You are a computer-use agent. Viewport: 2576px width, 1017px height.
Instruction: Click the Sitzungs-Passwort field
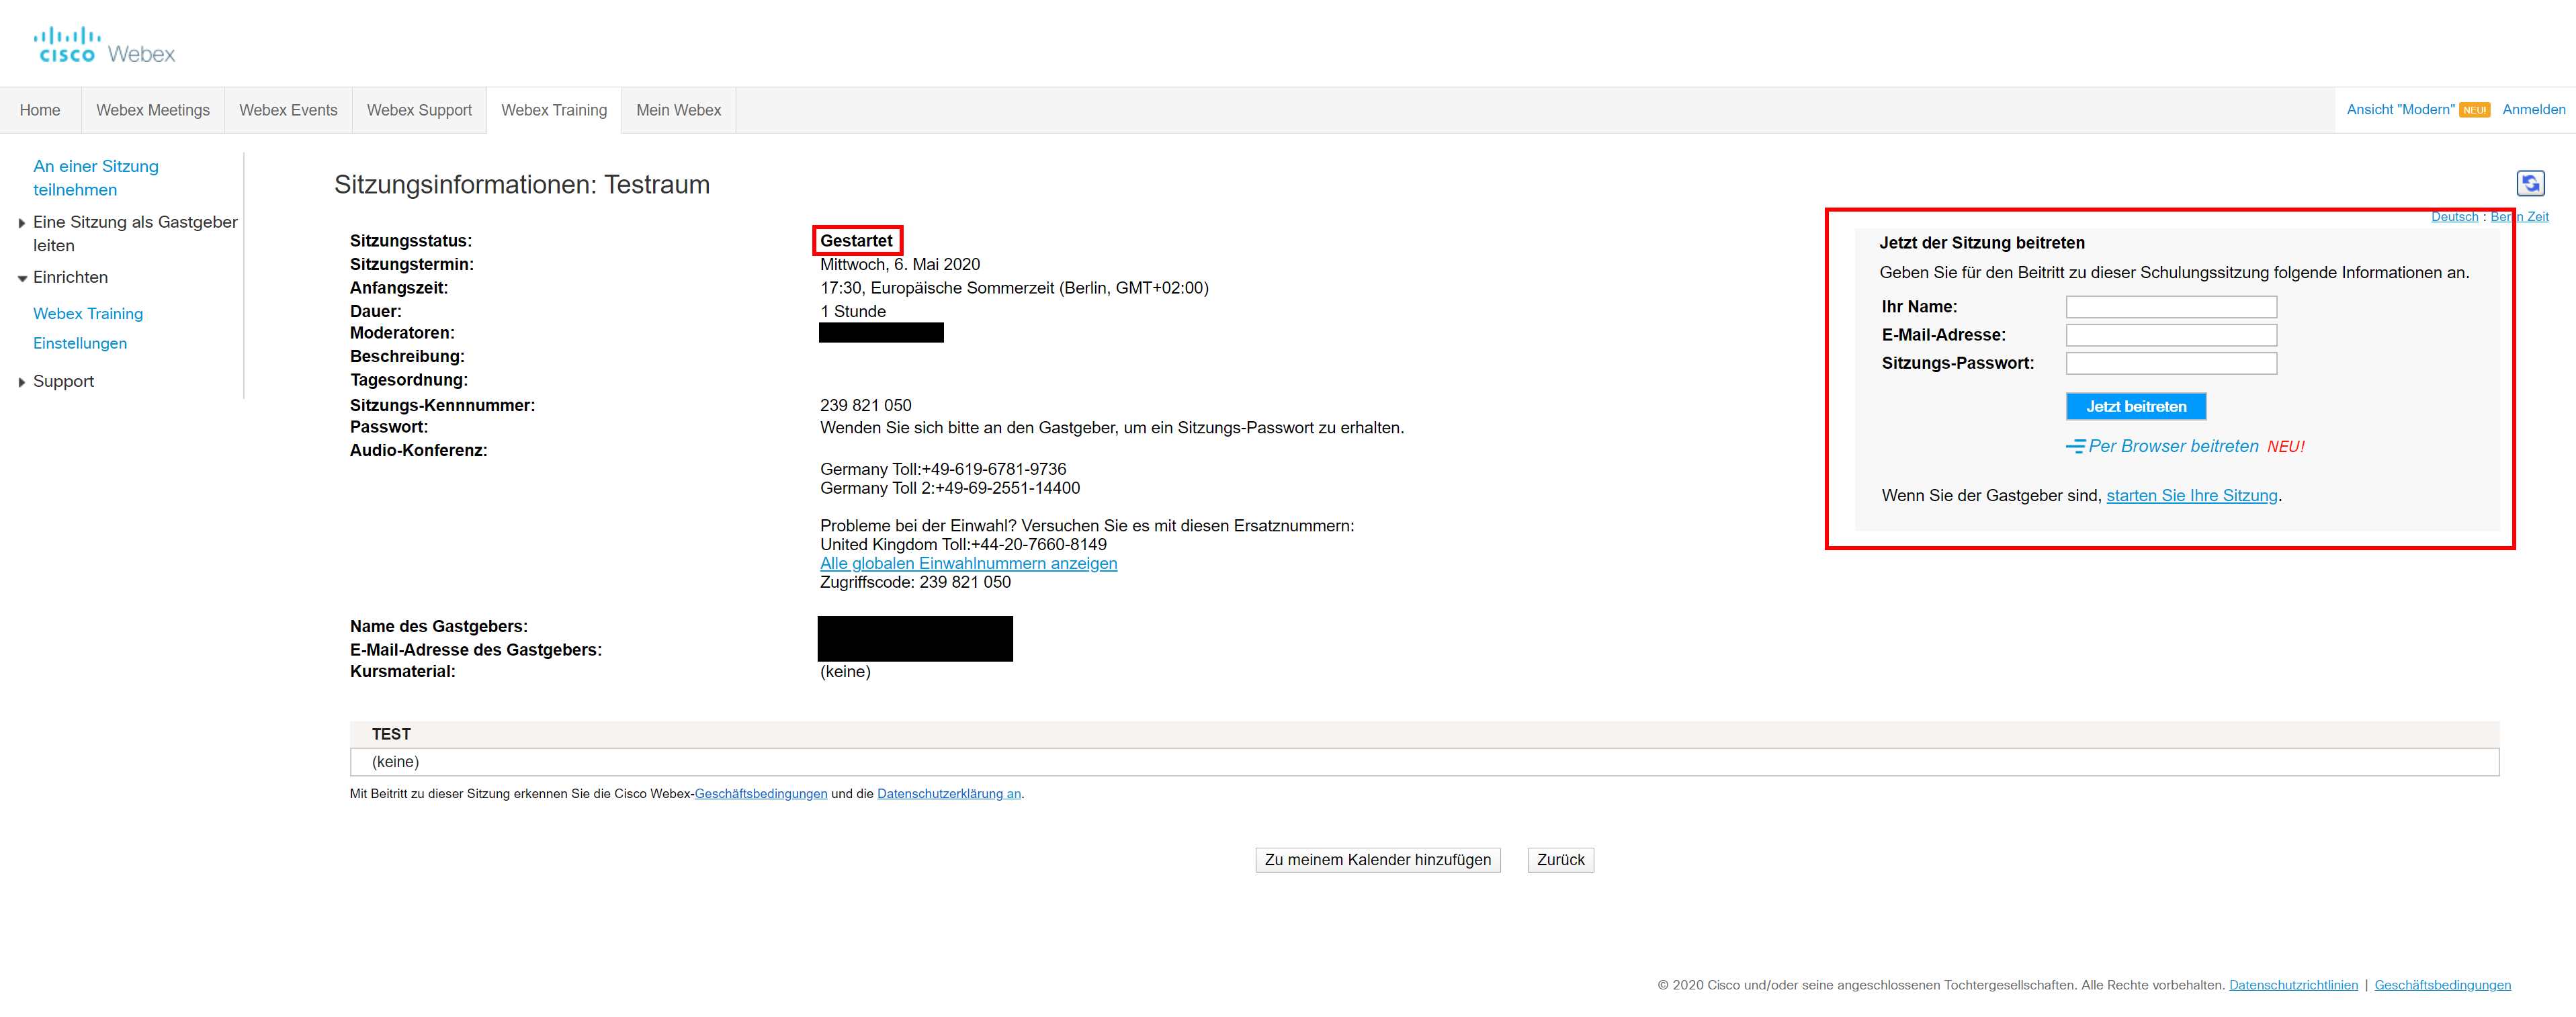[x=2171, y=363]
